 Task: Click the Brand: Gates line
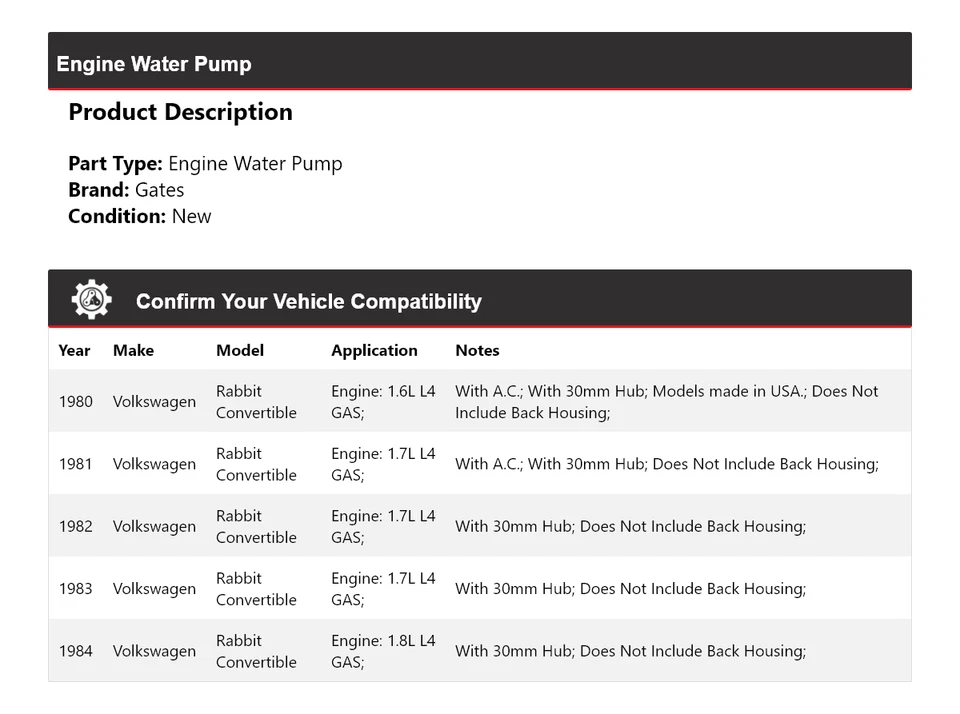[126, 190]
